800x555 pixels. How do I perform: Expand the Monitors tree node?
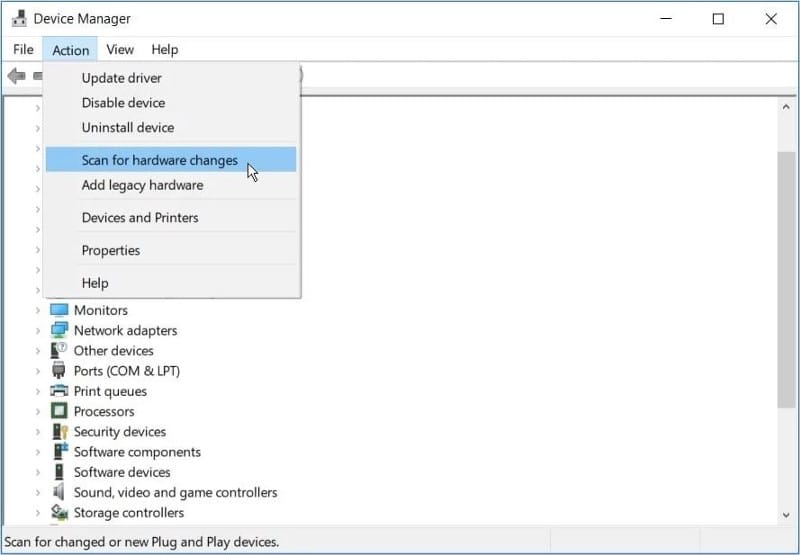(38, 310)
